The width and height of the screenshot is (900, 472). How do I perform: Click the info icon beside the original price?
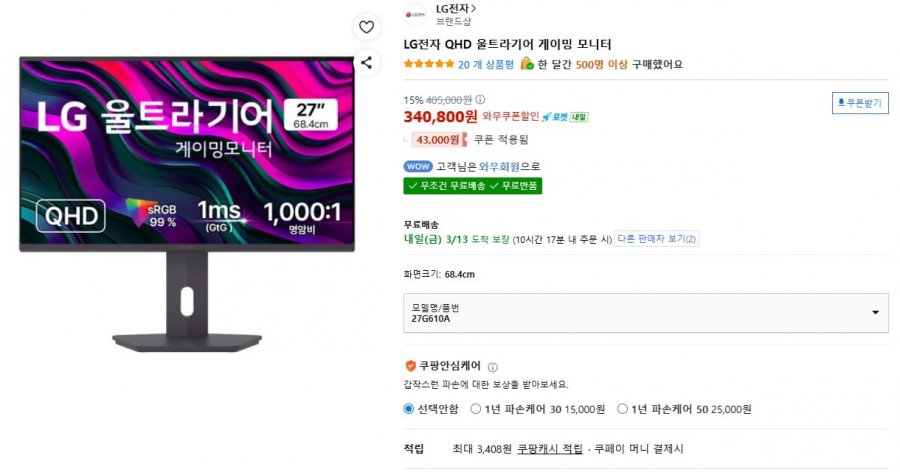481,100
